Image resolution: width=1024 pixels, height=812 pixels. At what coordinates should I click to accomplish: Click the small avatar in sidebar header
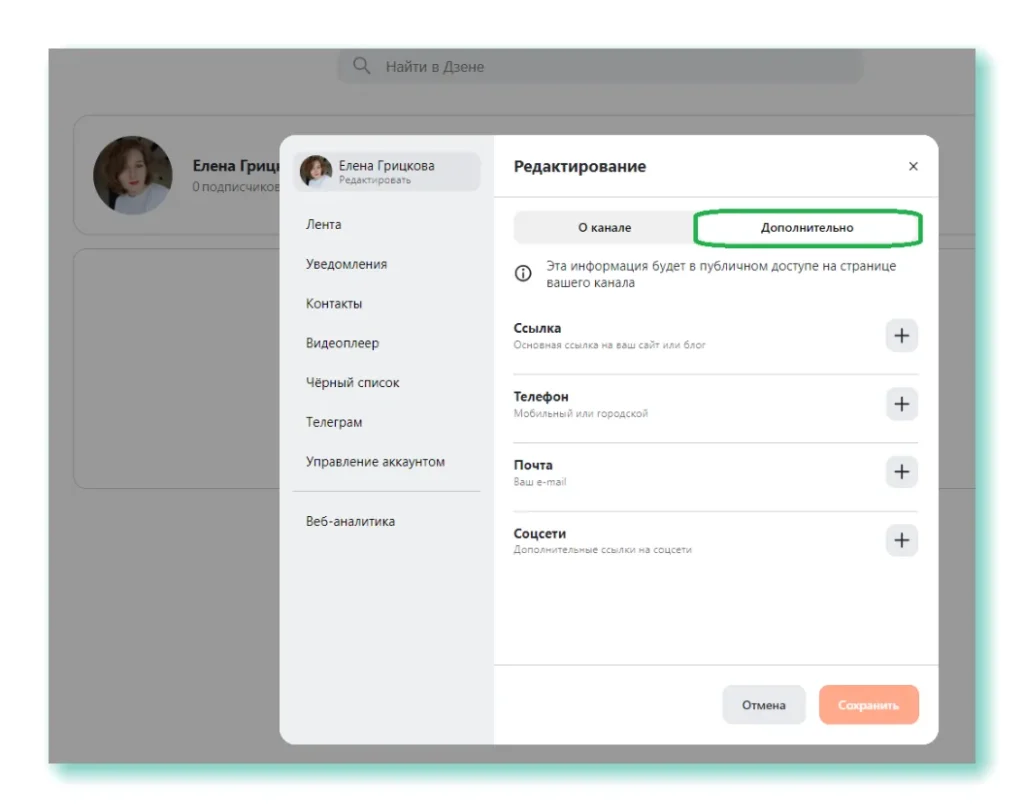(x=316, y=171)
